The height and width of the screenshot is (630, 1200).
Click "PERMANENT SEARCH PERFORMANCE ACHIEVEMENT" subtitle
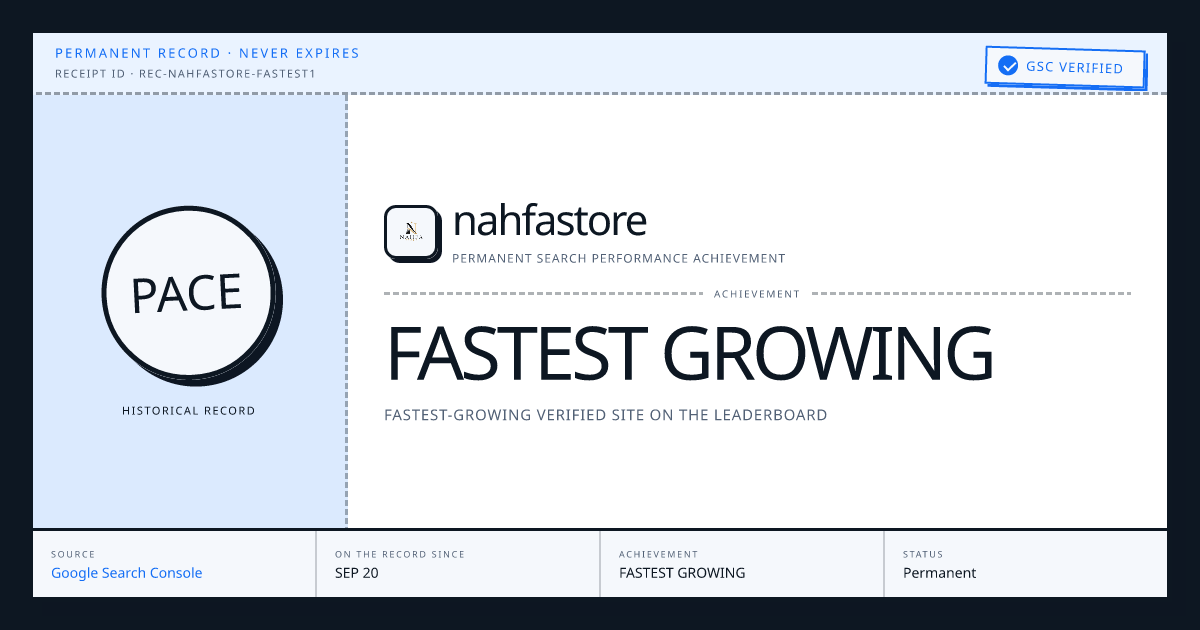[x=619, y=258]
